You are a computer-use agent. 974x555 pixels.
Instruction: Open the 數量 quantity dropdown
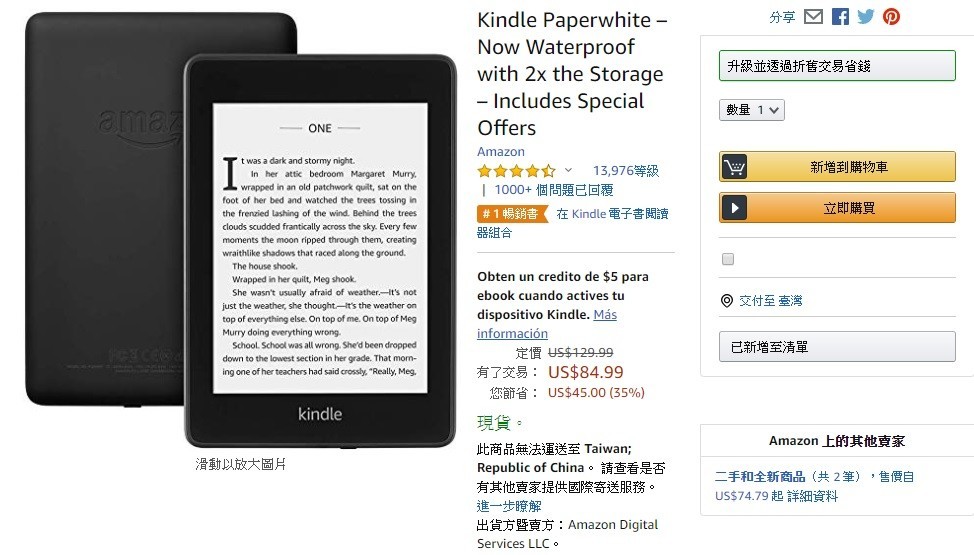[752, 110]
